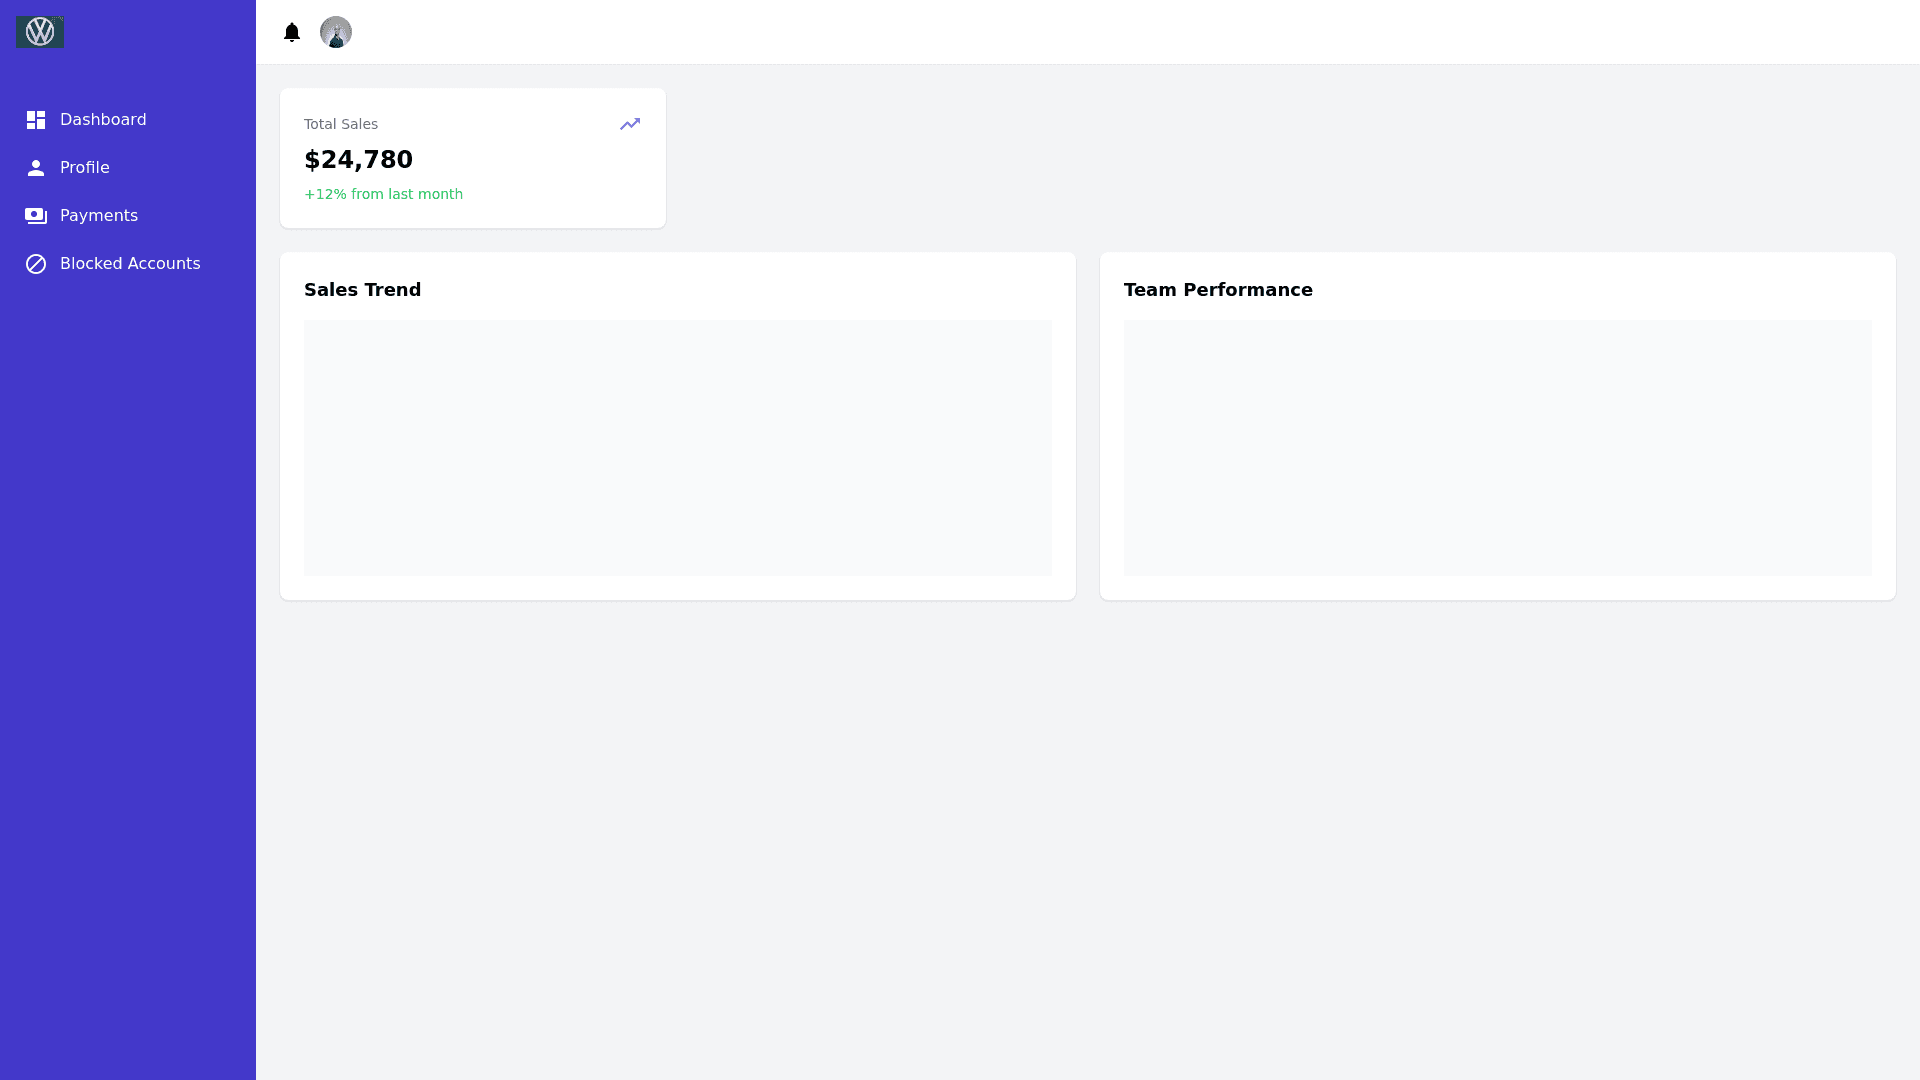Open notifications via the bell icon
The image size is (1920, 1080).
pyautogui.click(x=292, y=32)
